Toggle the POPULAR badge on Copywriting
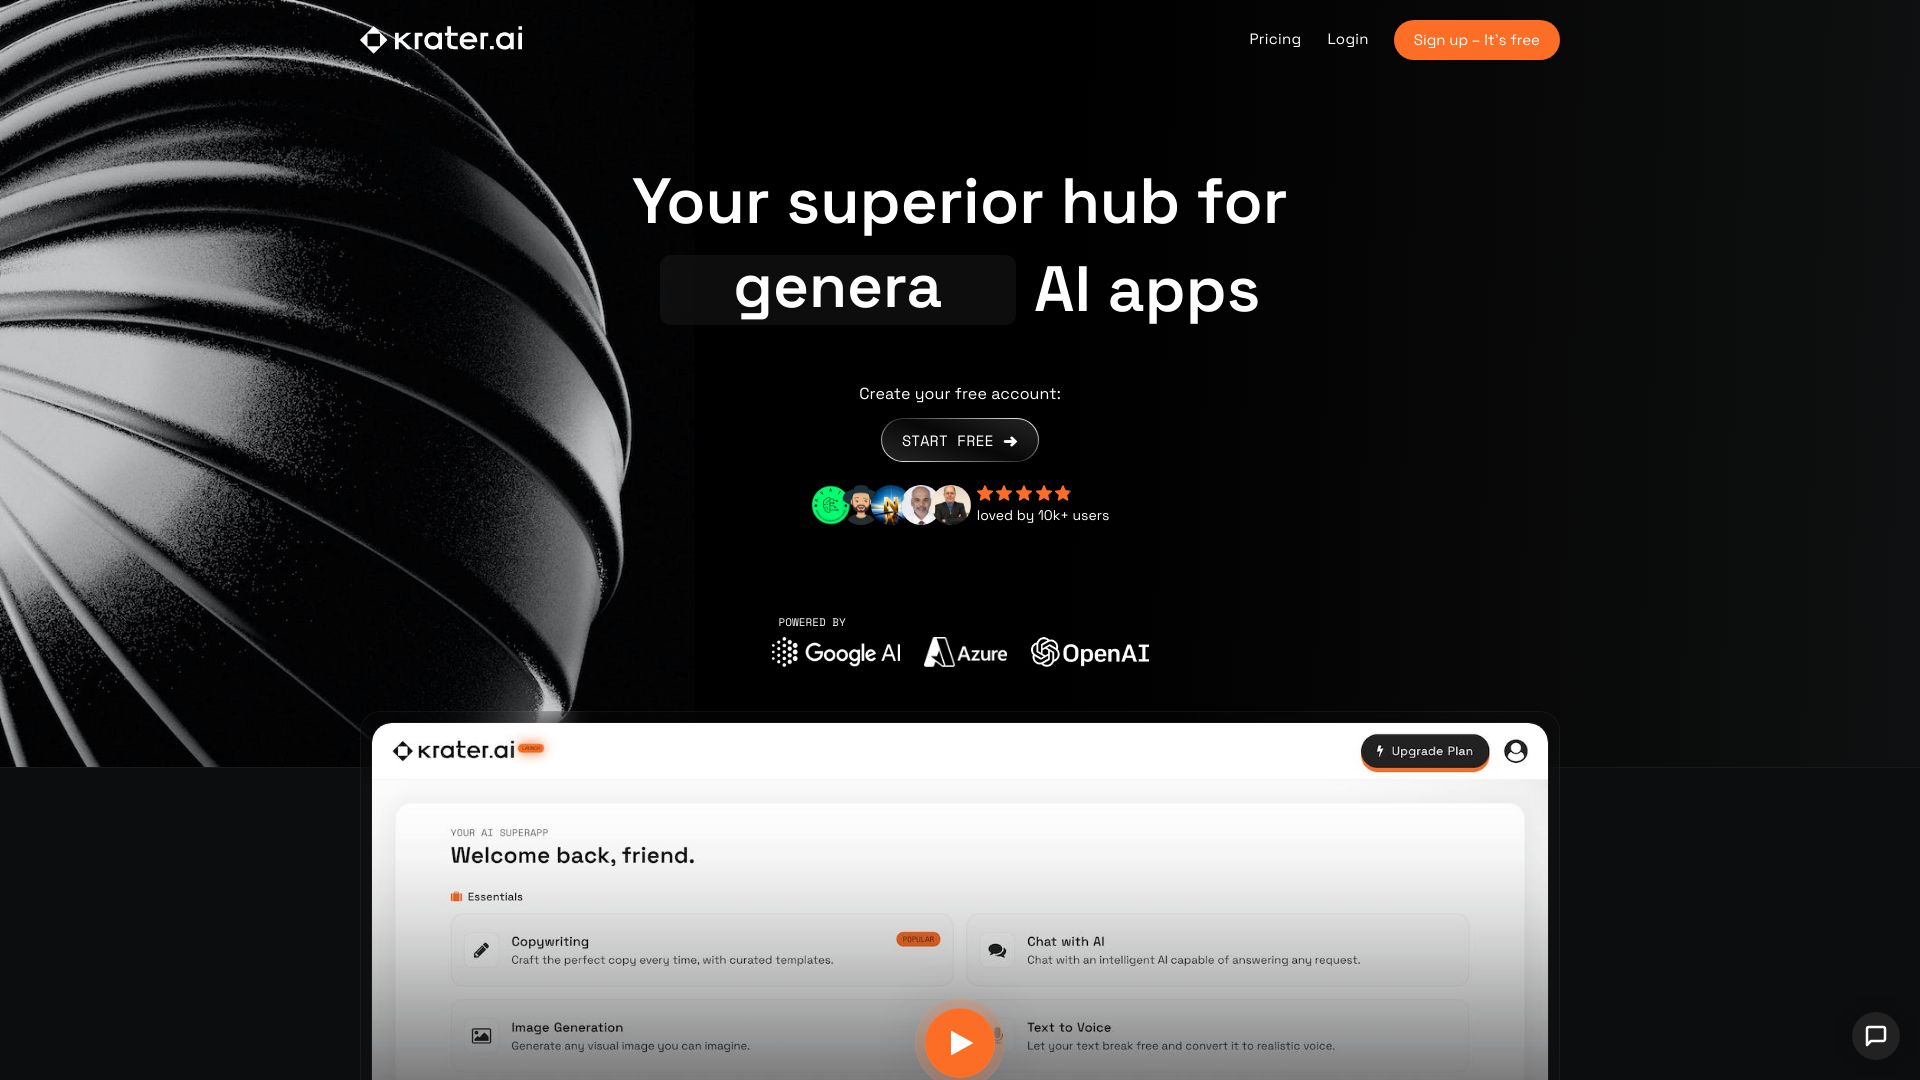Image resolution: width=1920 pixels, height=1080 pixels. coord(918,939)
